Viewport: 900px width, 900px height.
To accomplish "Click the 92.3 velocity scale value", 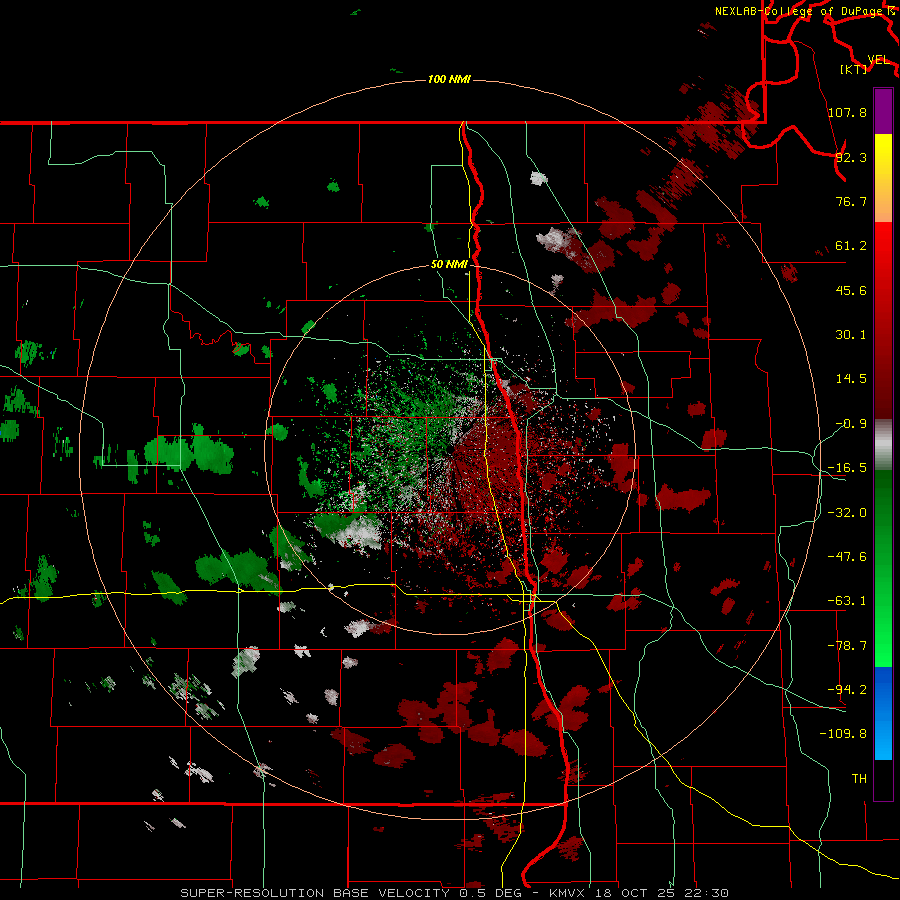I will point(851,157).
